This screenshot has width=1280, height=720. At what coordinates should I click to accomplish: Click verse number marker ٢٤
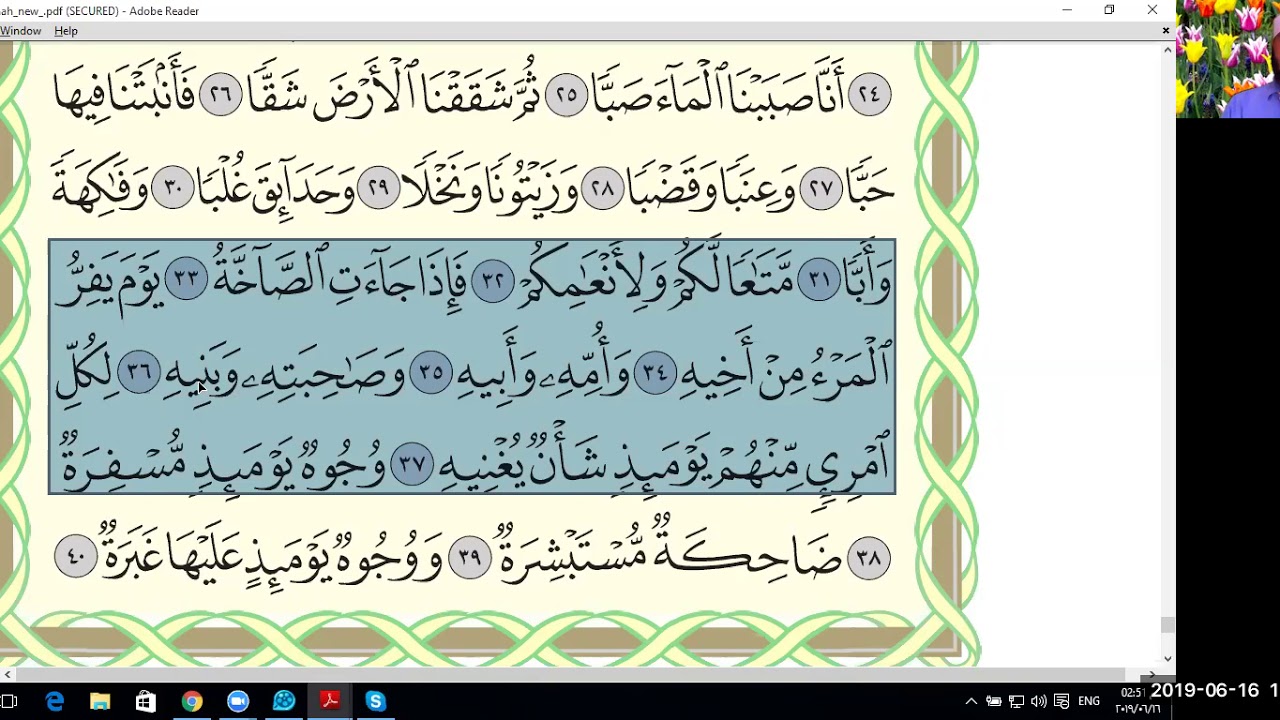(869, 95)
